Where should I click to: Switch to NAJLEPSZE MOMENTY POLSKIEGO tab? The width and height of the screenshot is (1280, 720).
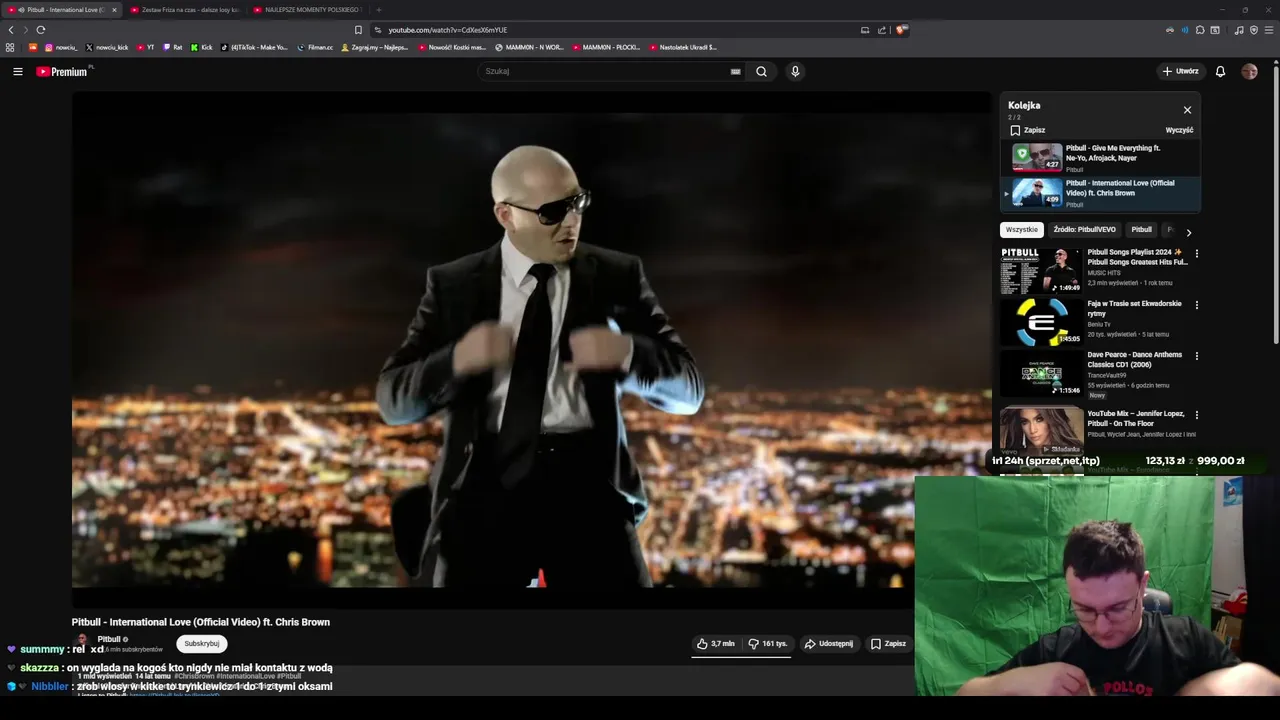(308, 10)
